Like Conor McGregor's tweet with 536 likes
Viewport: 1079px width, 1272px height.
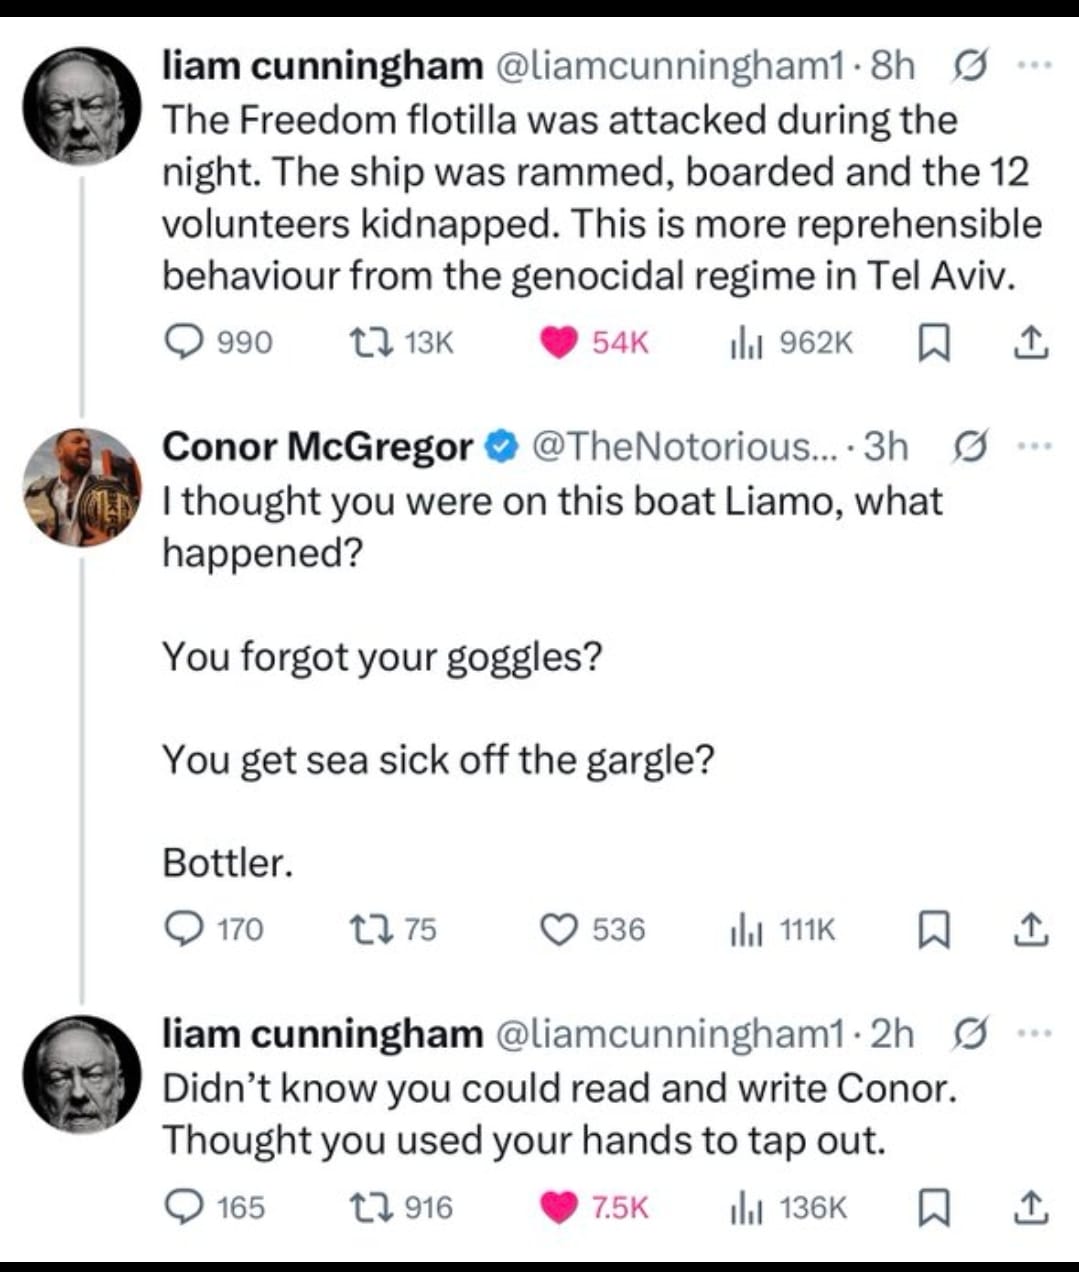(559, 930)
